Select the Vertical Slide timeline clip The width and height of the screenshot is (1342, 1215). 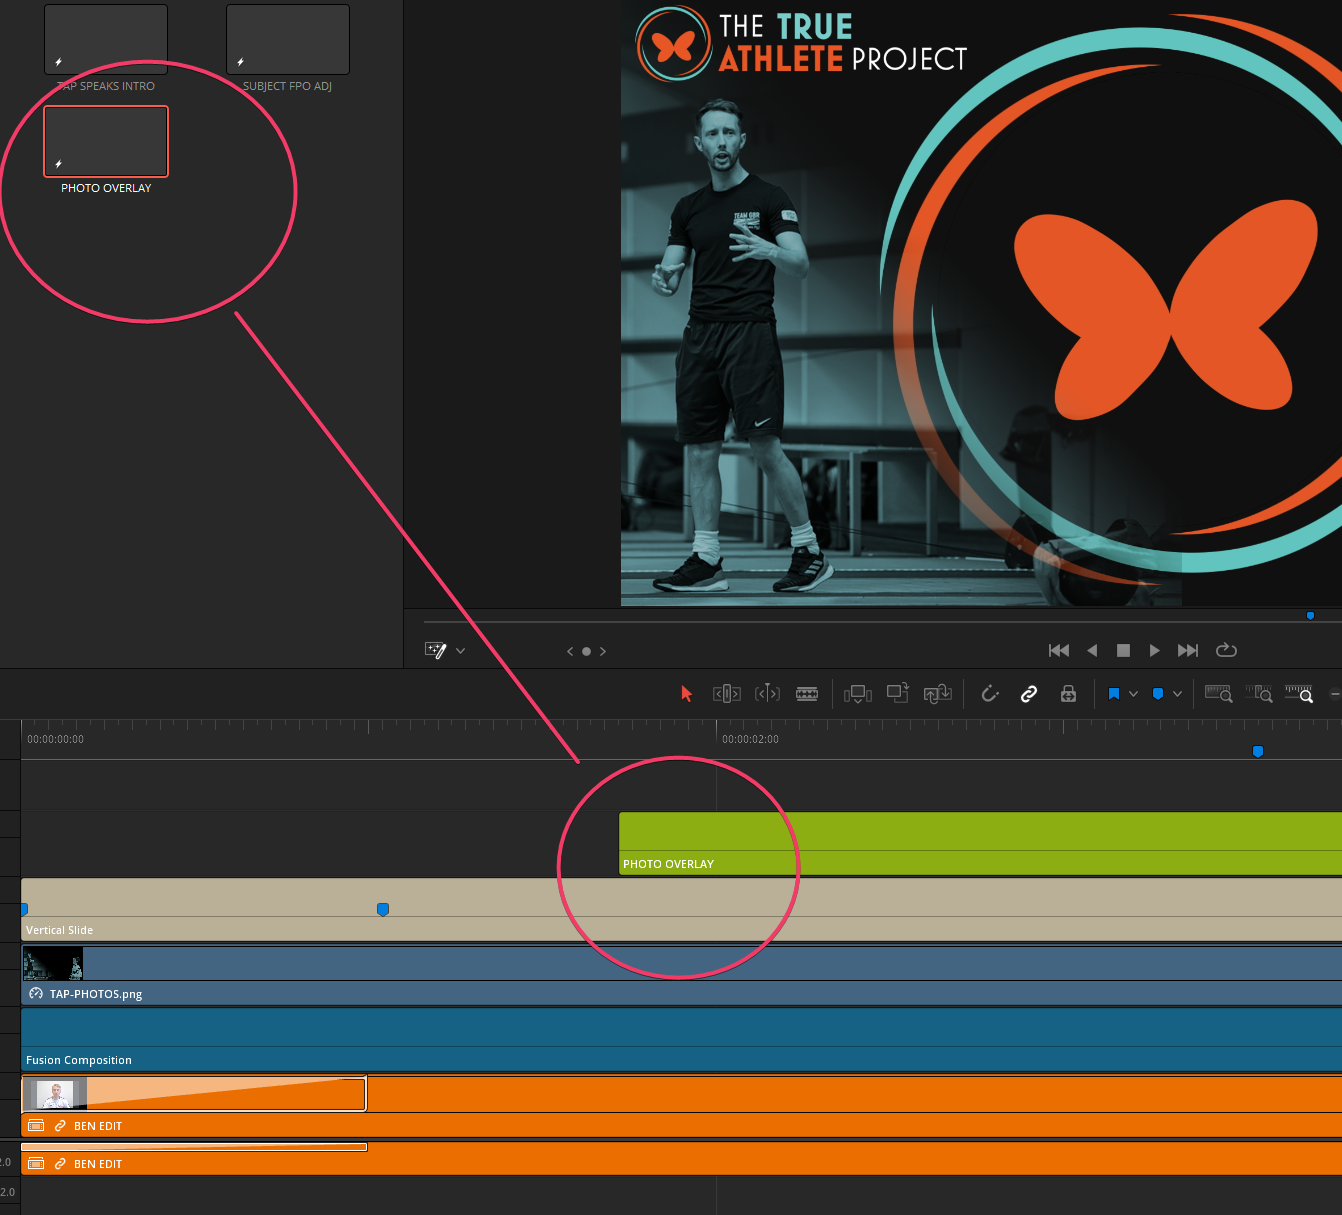point(681,910)
